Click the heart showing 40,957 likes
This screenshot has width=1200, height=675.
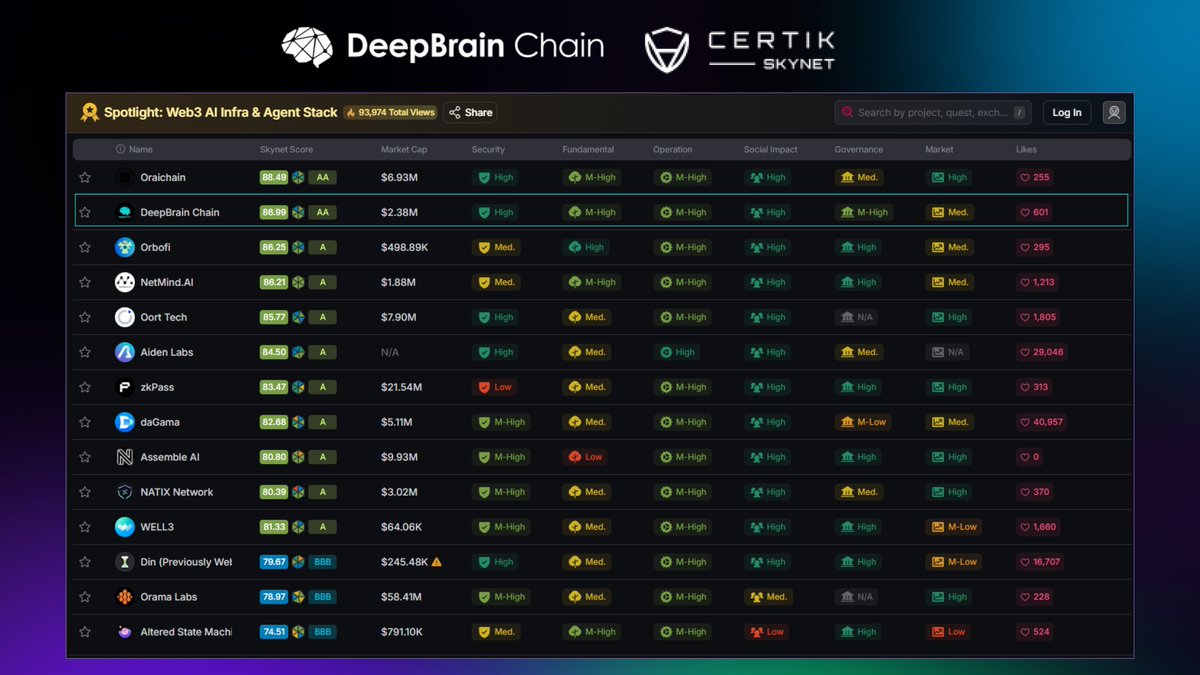click(x=1024, y=422)
